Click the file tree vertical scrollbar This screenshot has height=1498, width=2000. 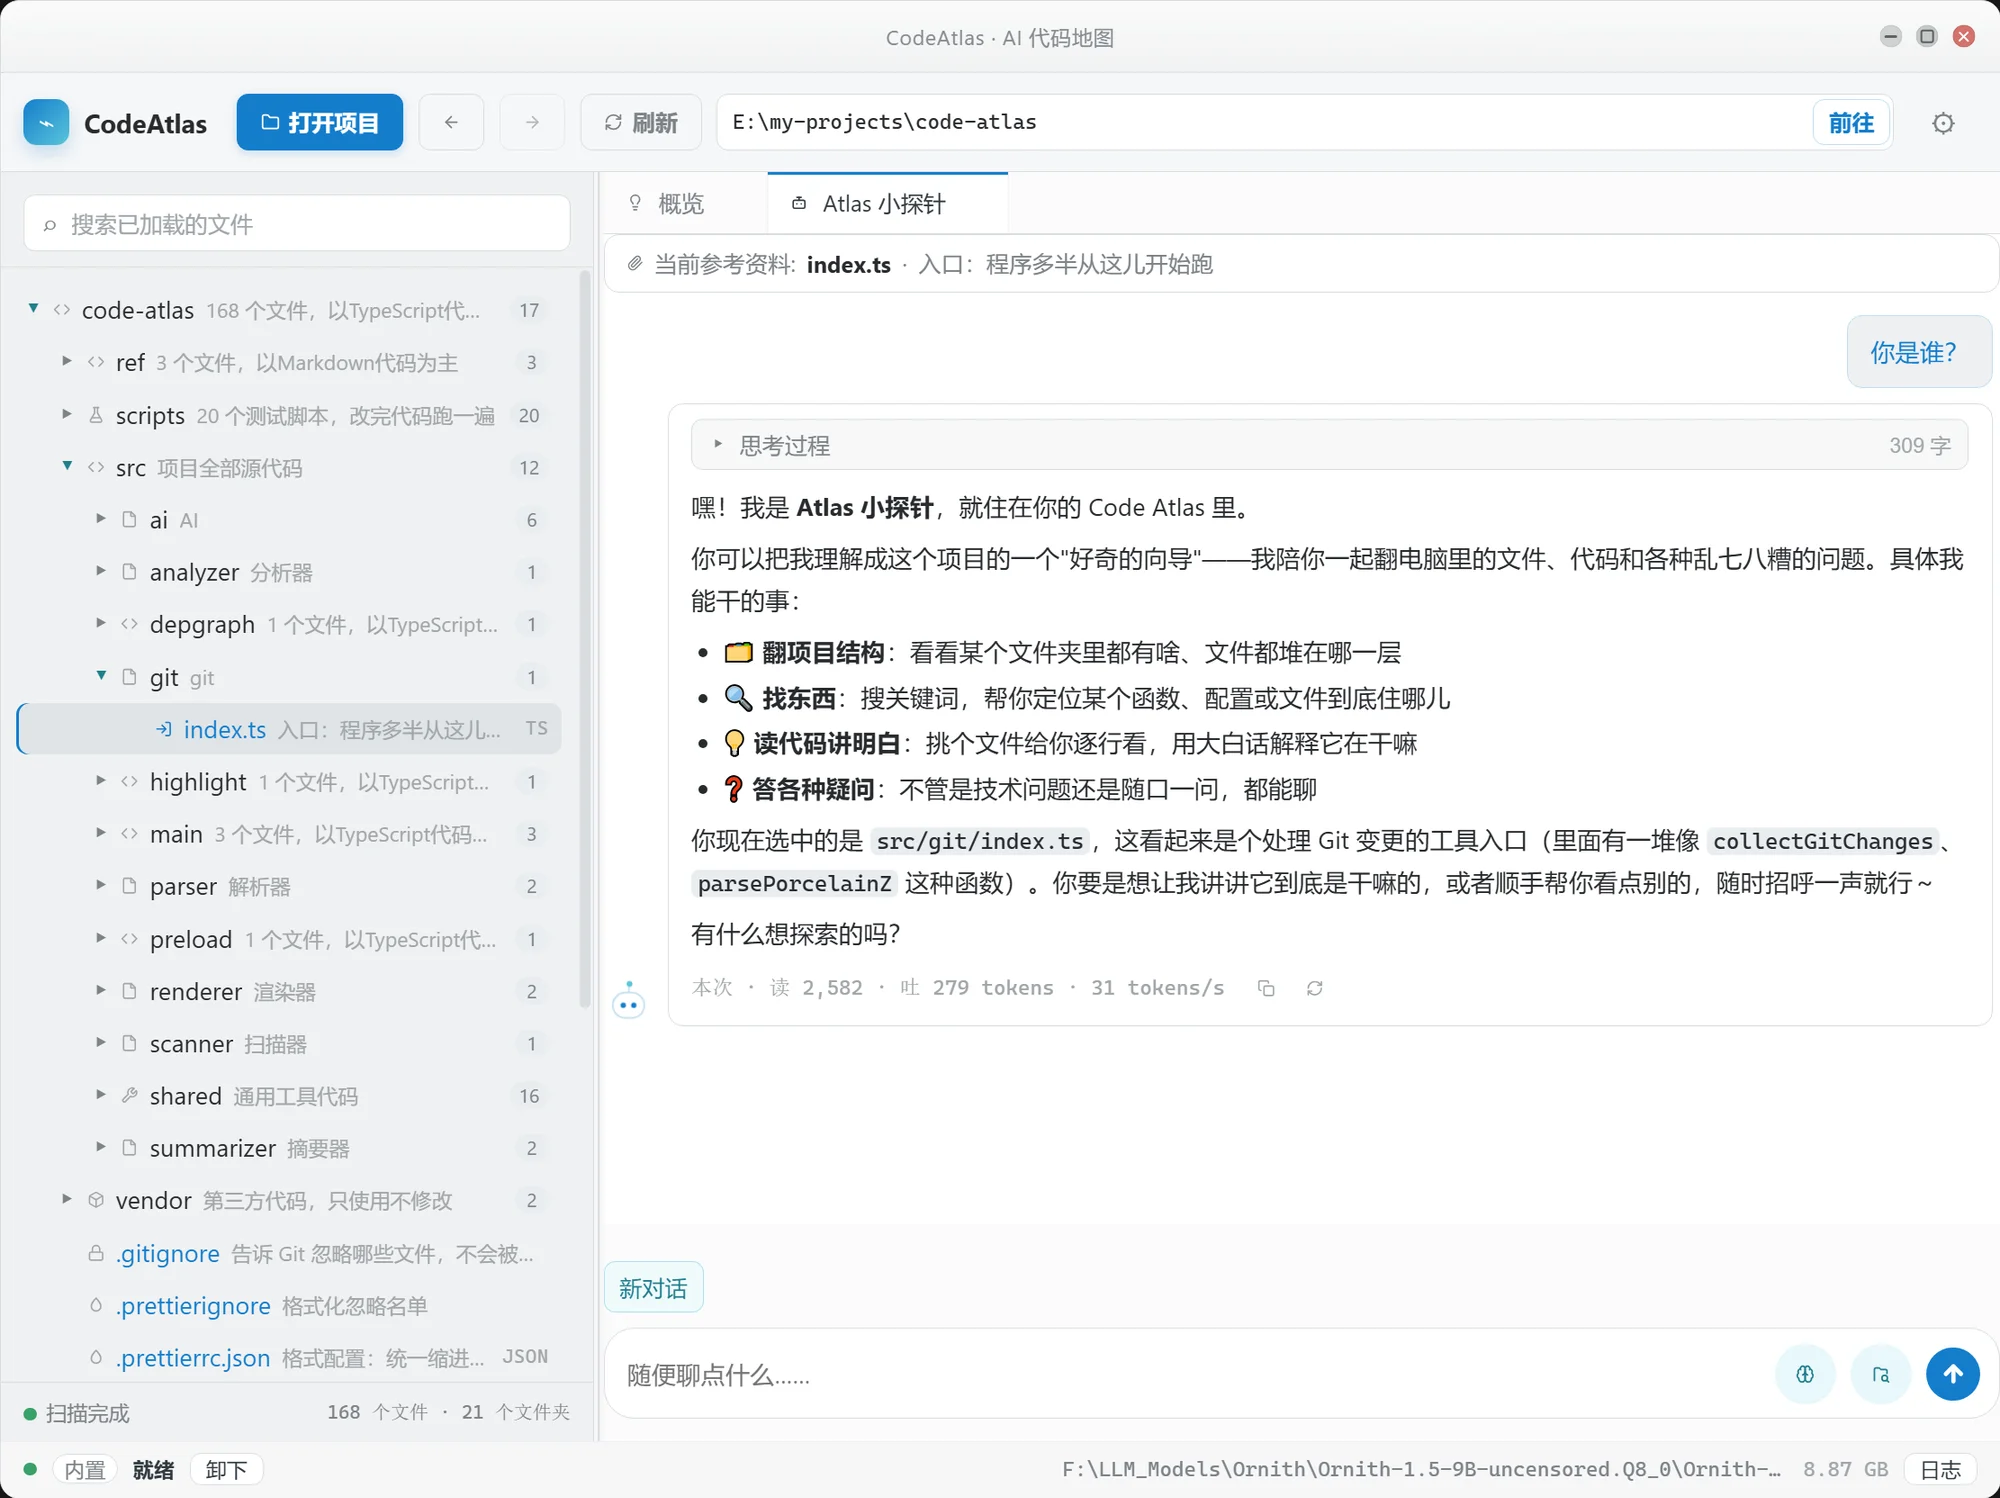click(x=585, y=640)
